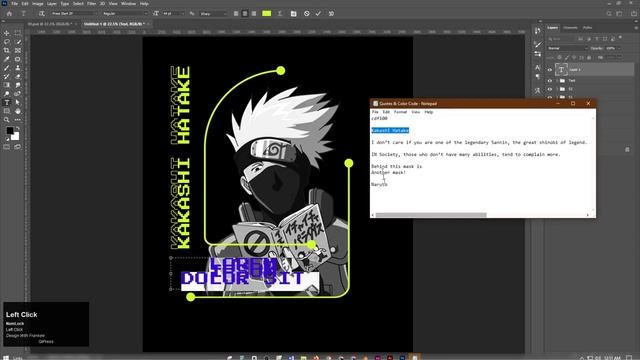640x360 pixels.
Task: Align text right
Action: tap(254, 13)
